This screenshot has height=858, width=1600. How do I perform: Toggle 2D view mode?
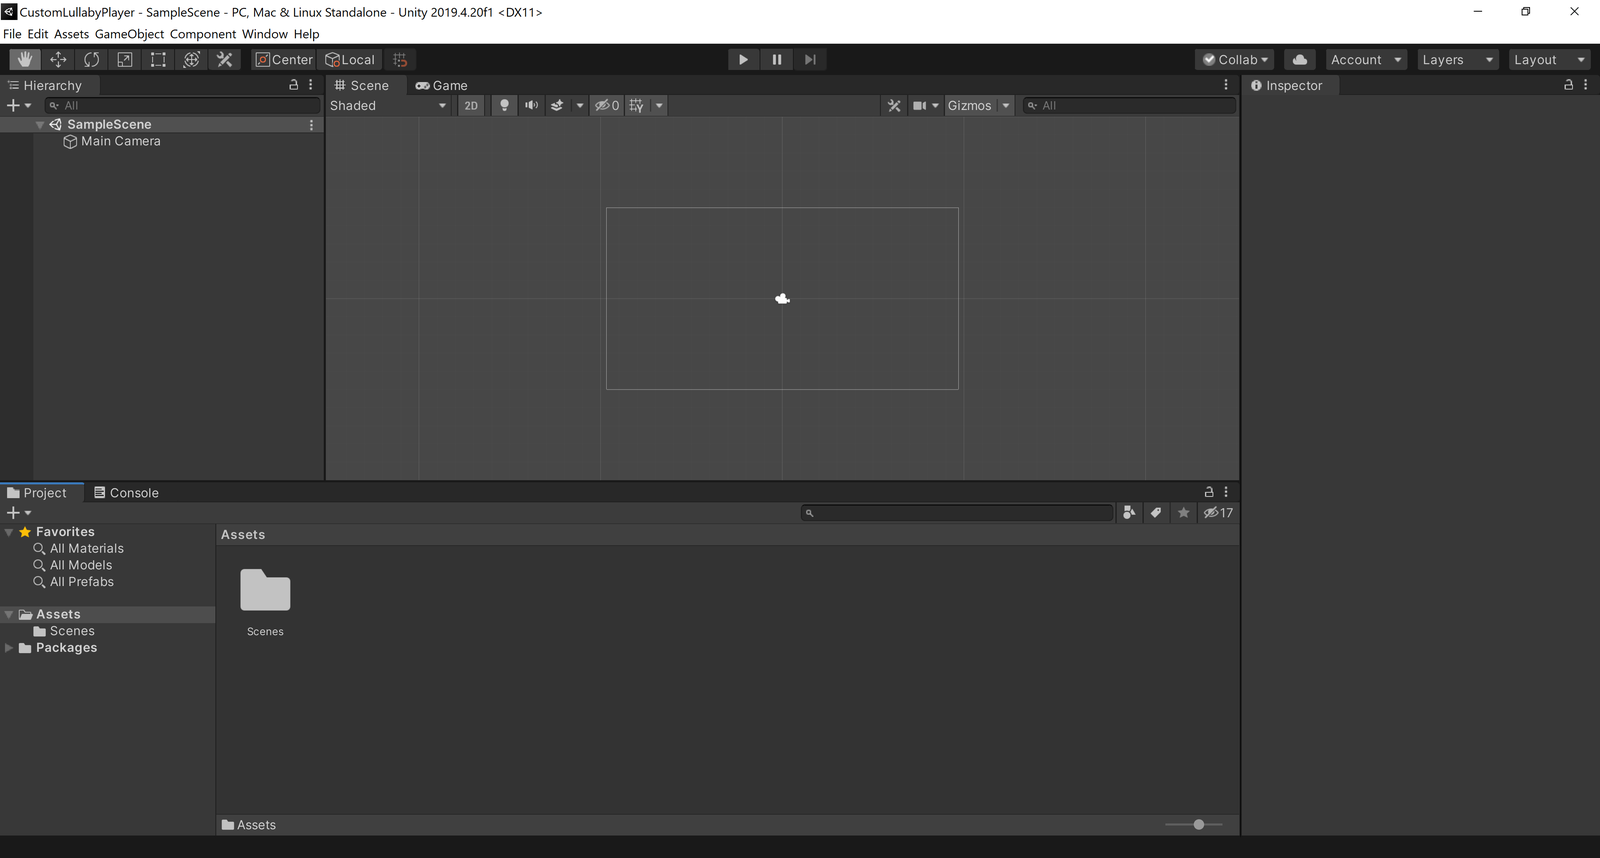tap(471, 106)
